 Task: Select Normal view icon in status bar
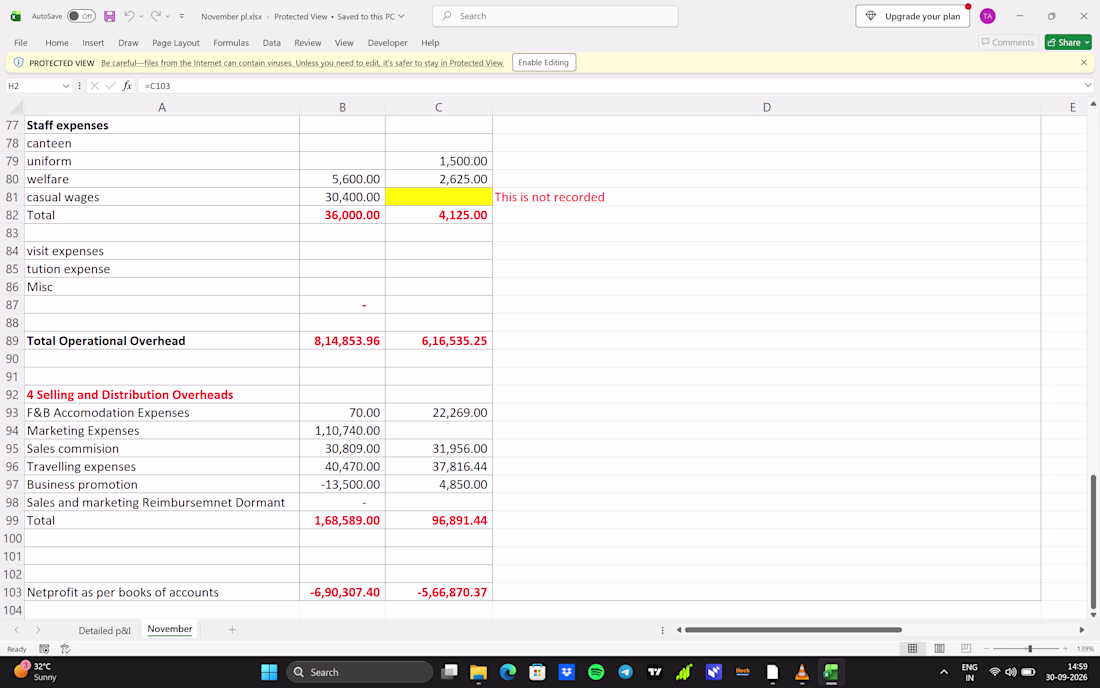point(913,649)
